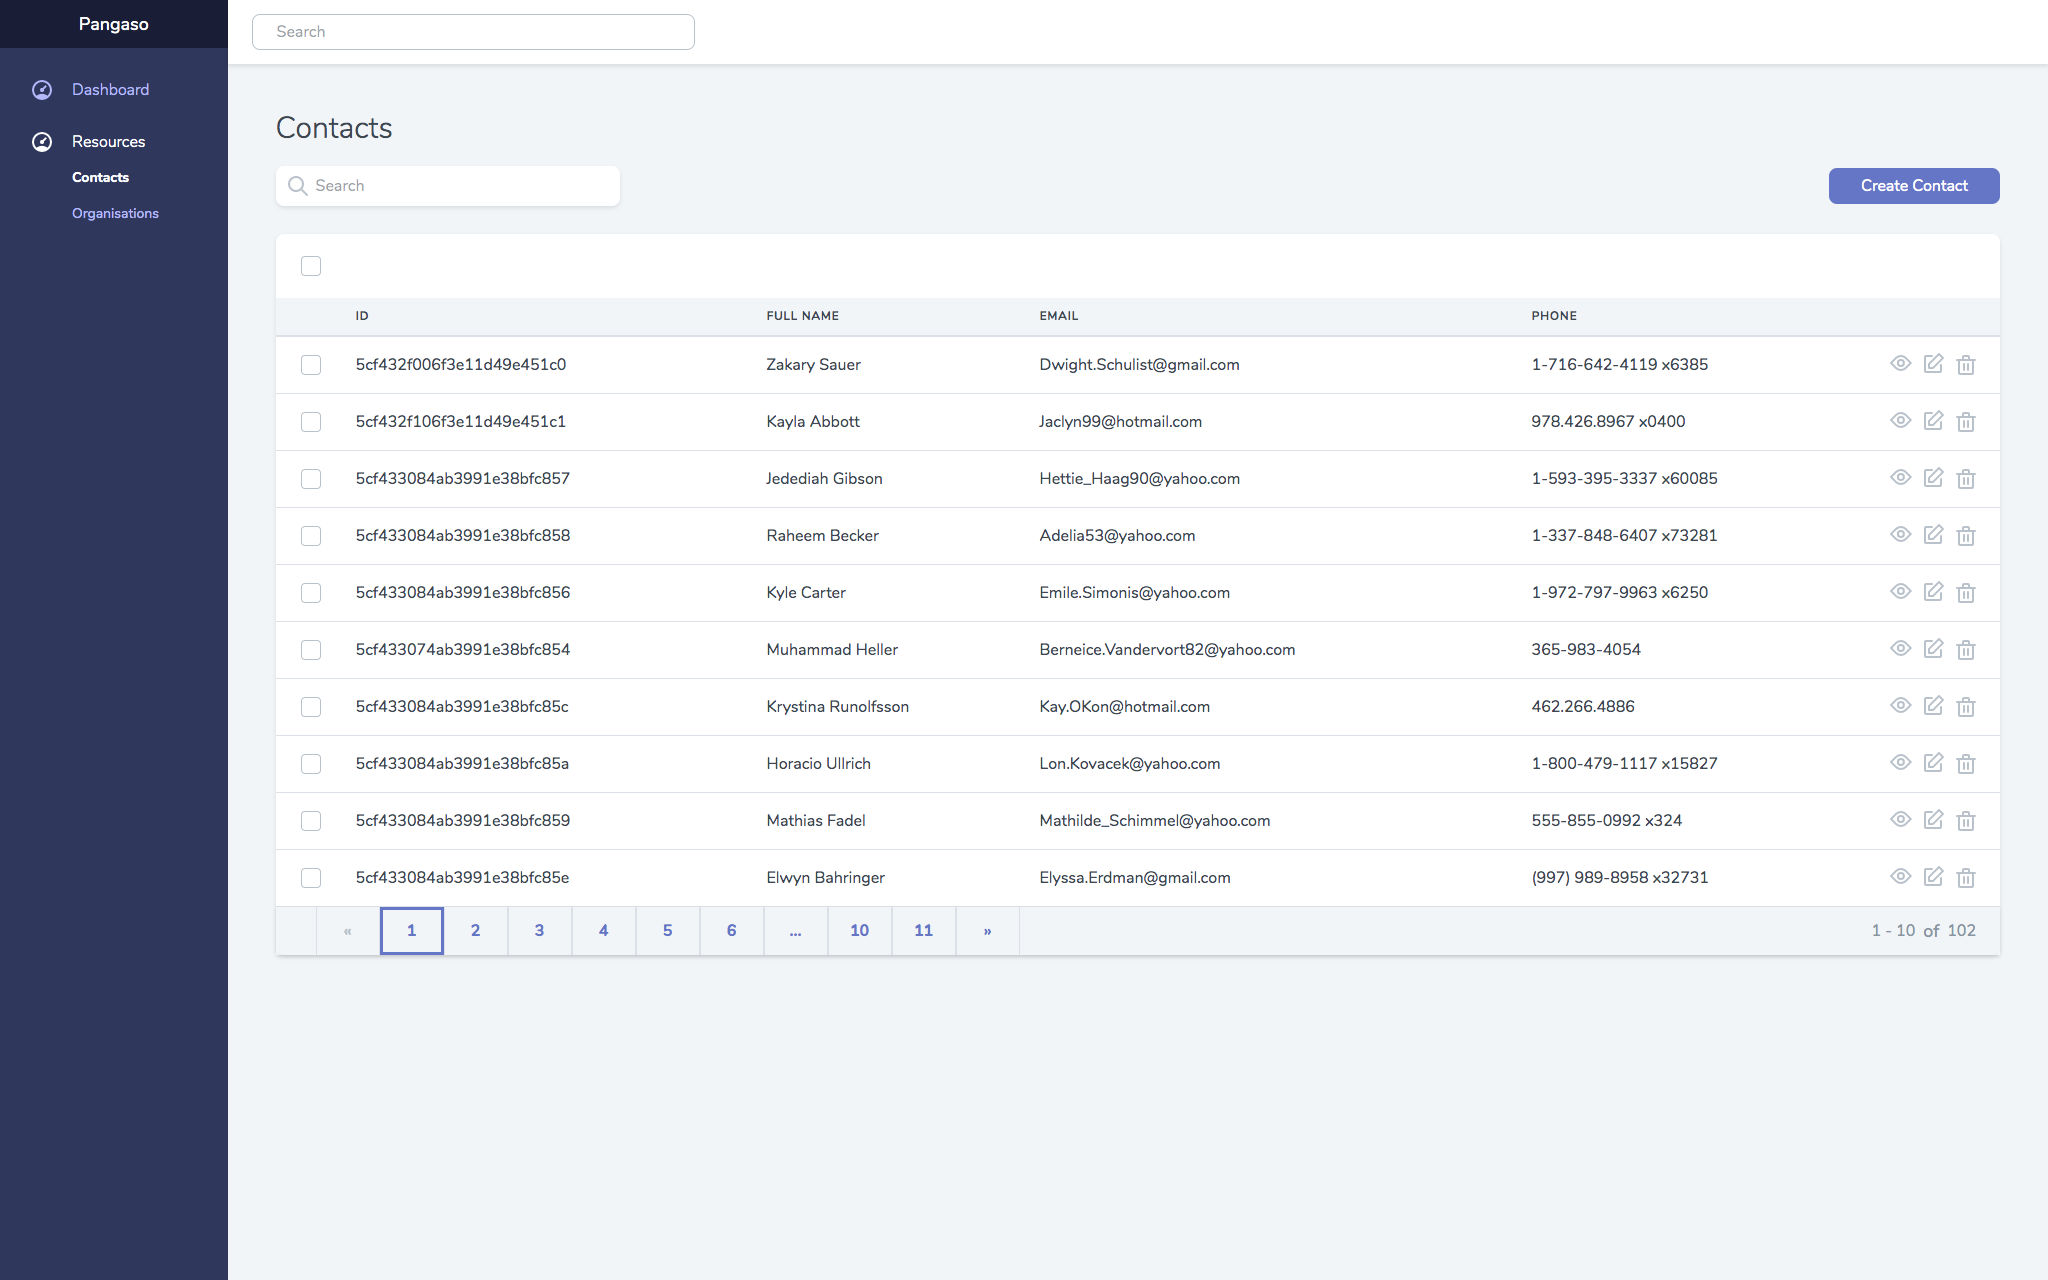2048x1280 pixels.
Task: Navigate to page 6 of contacts
Action: [x=730, y=931]
